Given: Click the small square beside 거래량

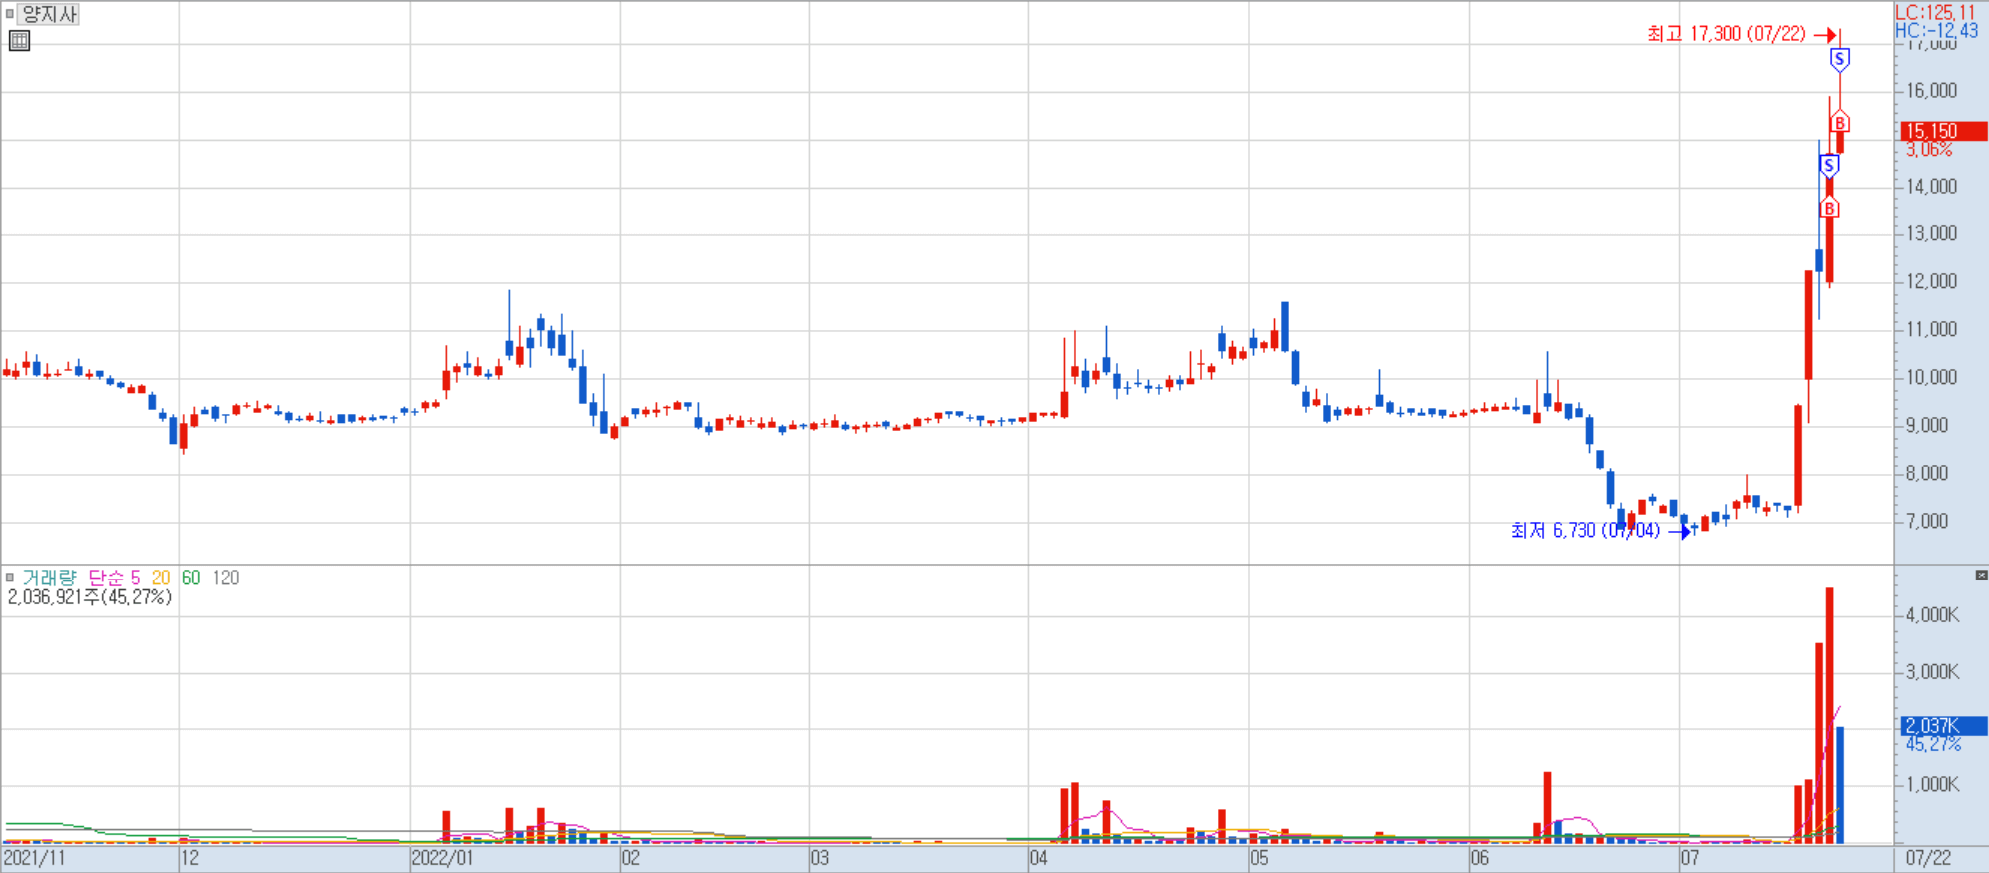Looking at the screenshot, I should point(10,577).
